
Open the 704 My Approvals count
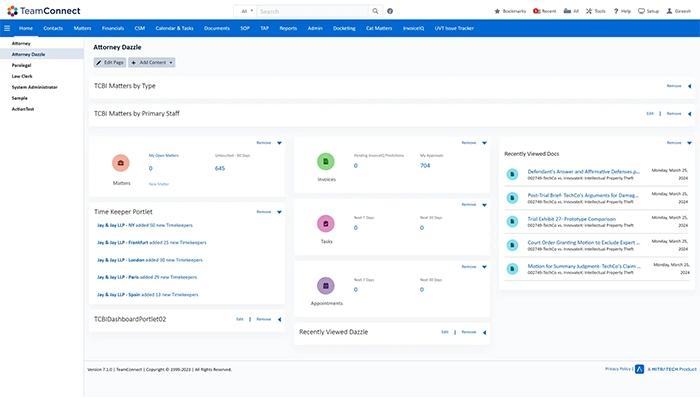(x=425, y=166)
